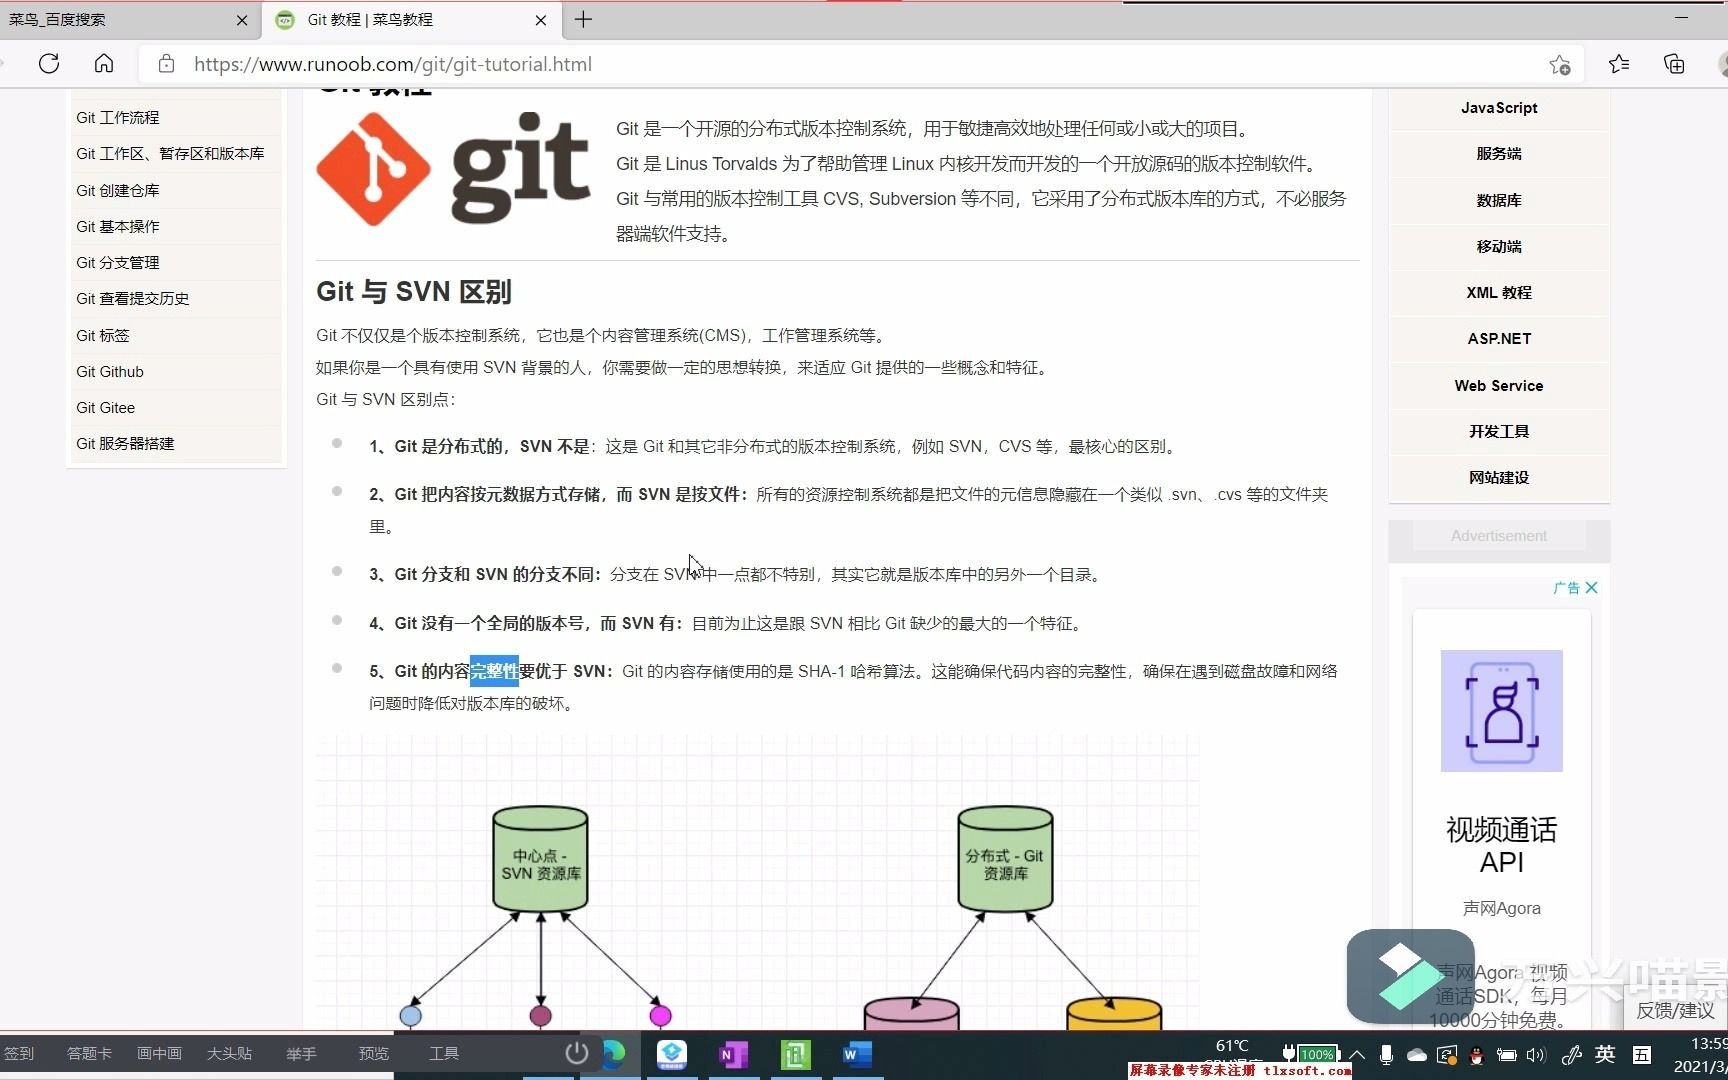Open Git Gitee chapter
The width and height of the screenshot is (1728, 1080).
coord(106,407)
